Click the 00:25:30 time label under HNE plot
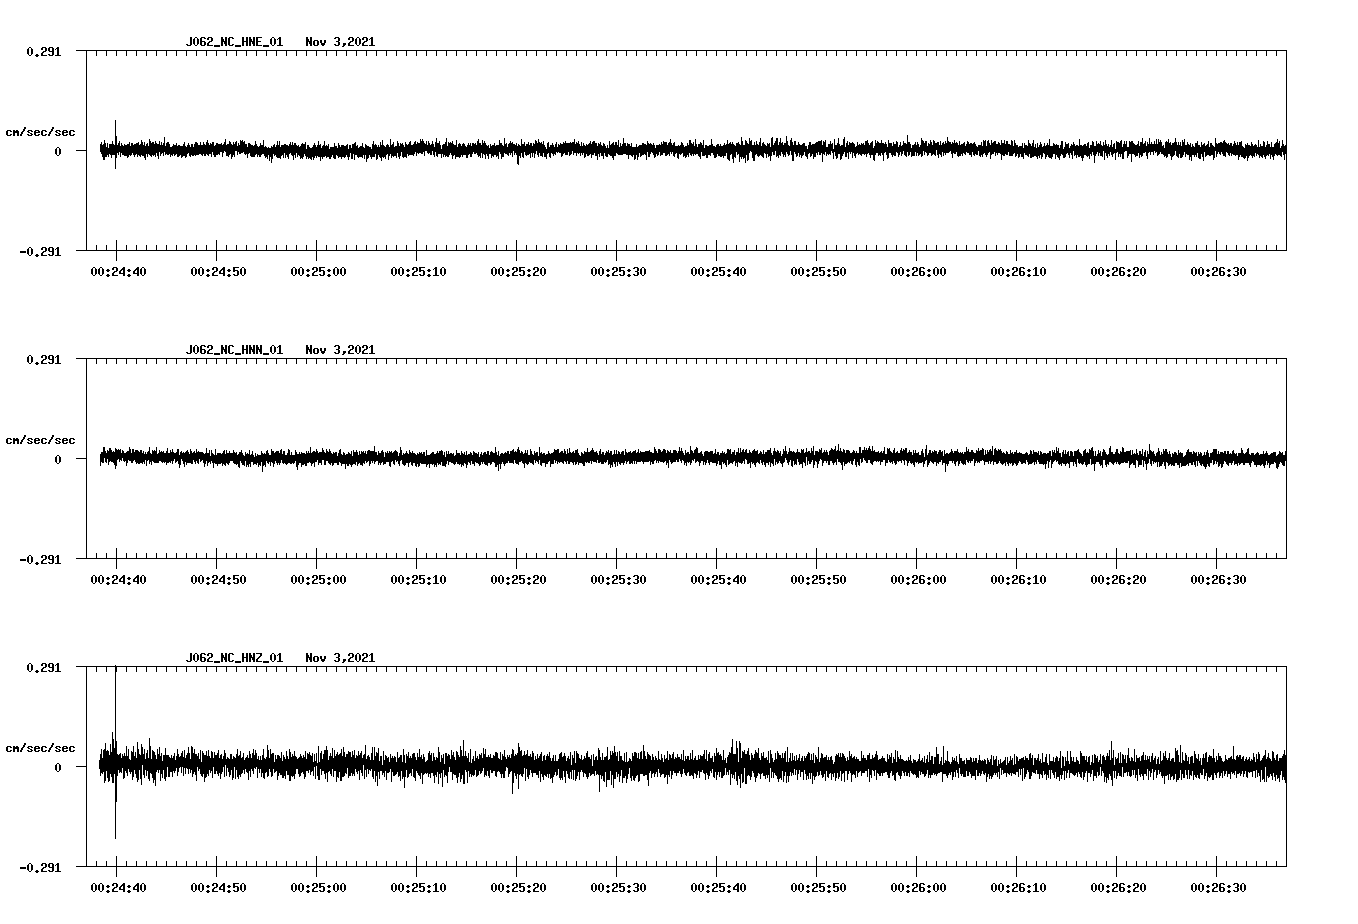 click(x=618, y=272)
